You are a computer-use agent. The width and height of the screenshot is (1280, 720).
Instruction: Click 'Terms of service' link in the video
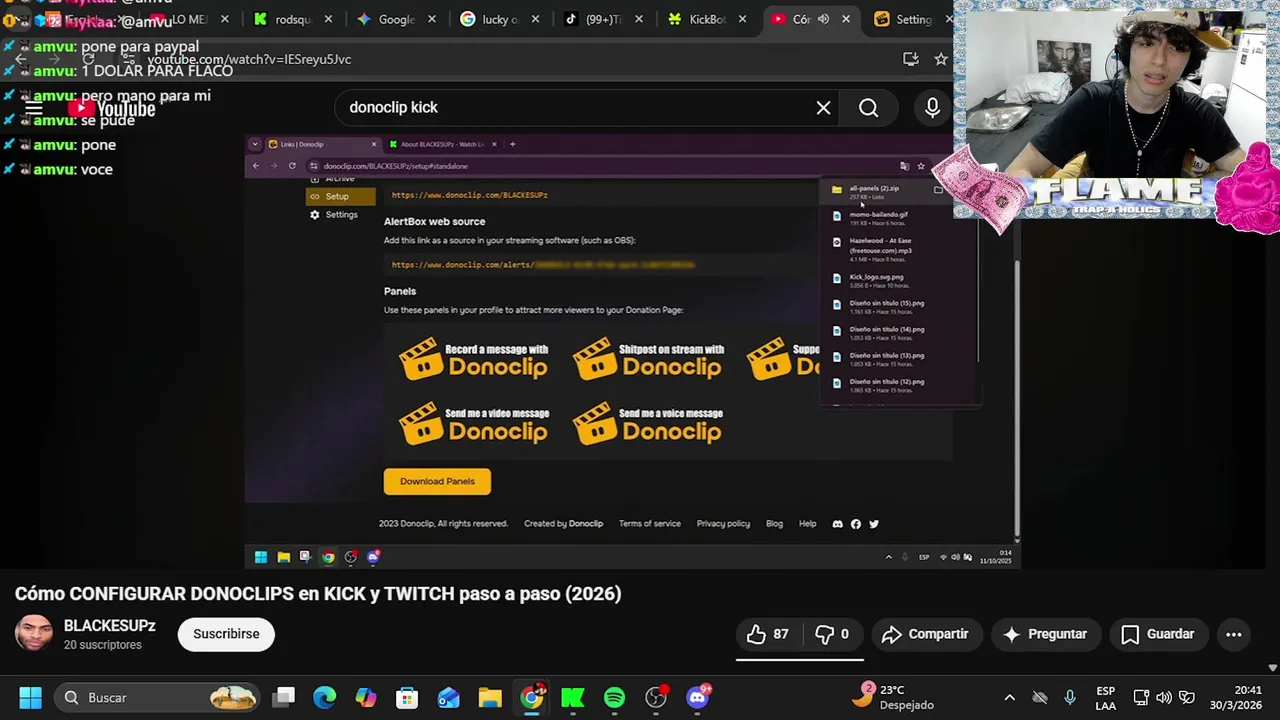649,524
